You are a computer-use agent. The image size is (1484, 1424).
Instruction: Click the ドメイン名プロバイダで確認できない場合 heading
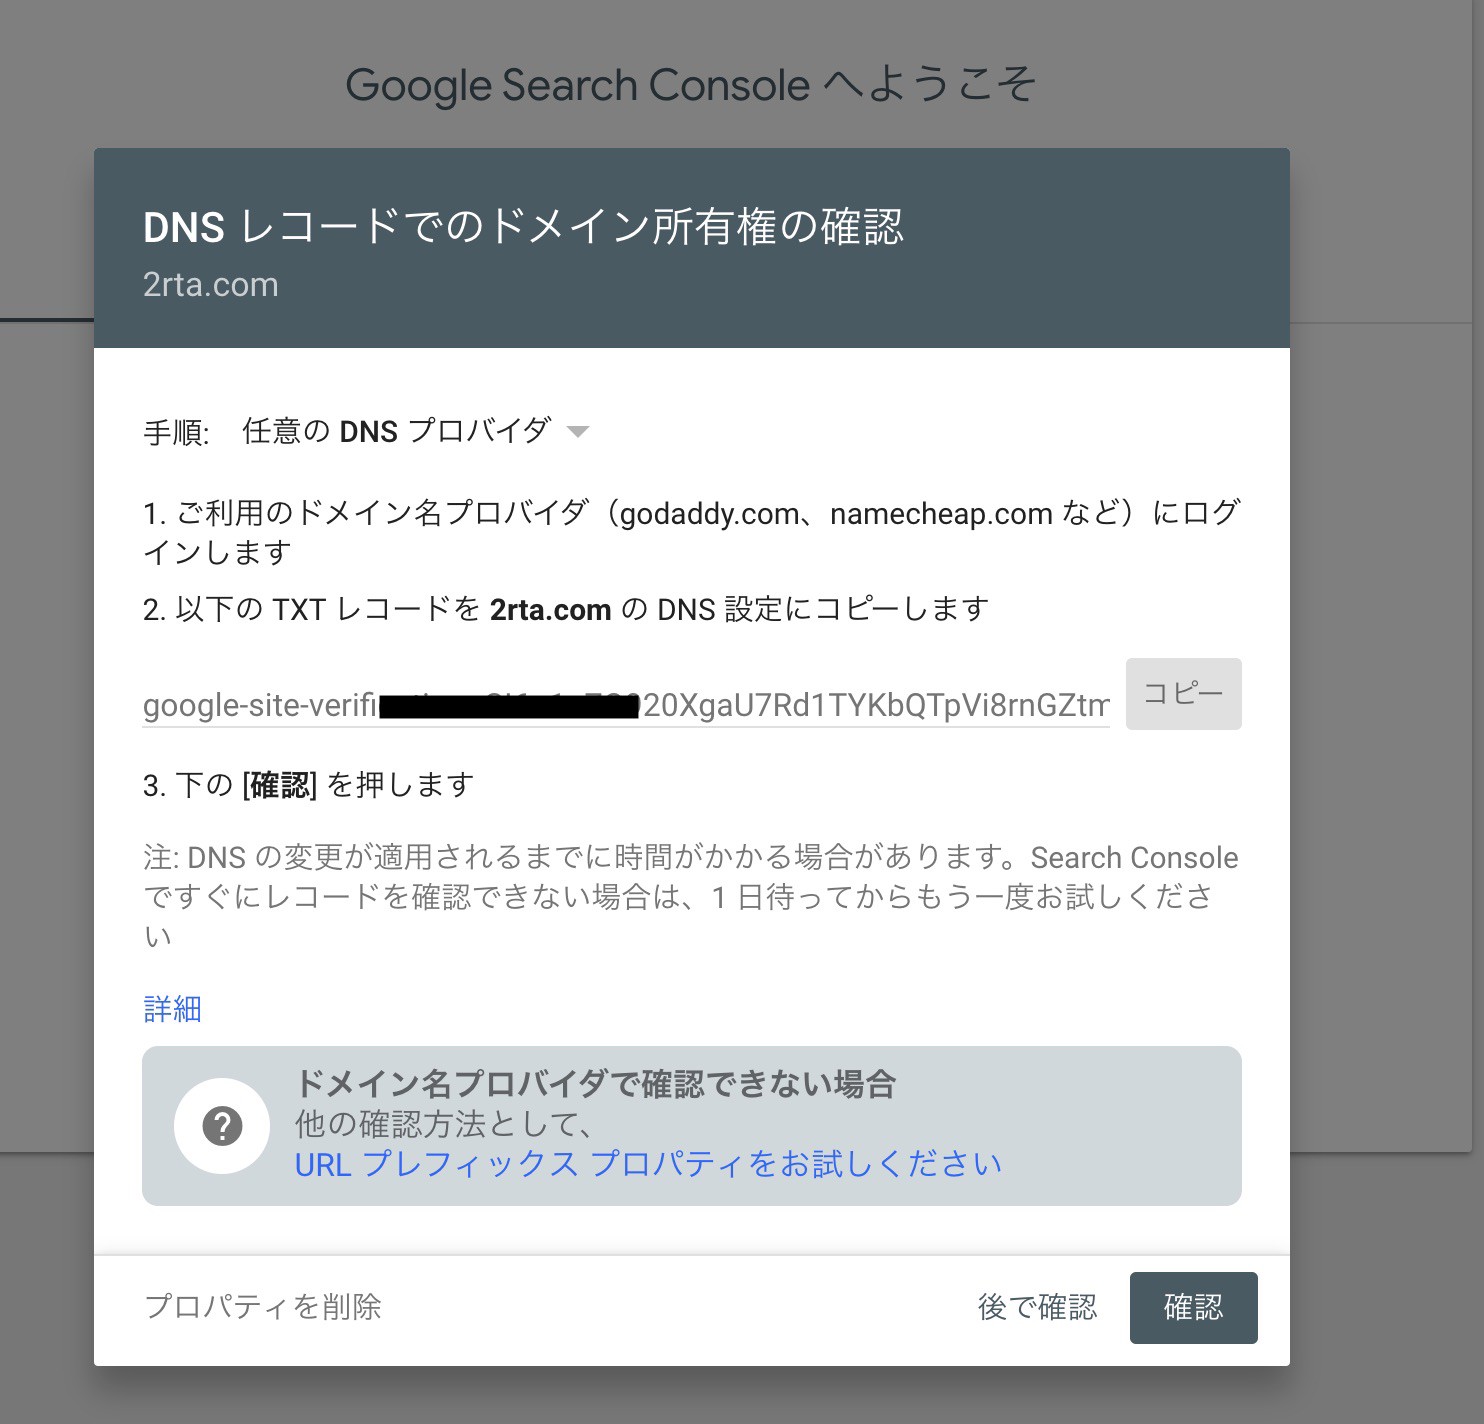click(x=595, y=1084)
